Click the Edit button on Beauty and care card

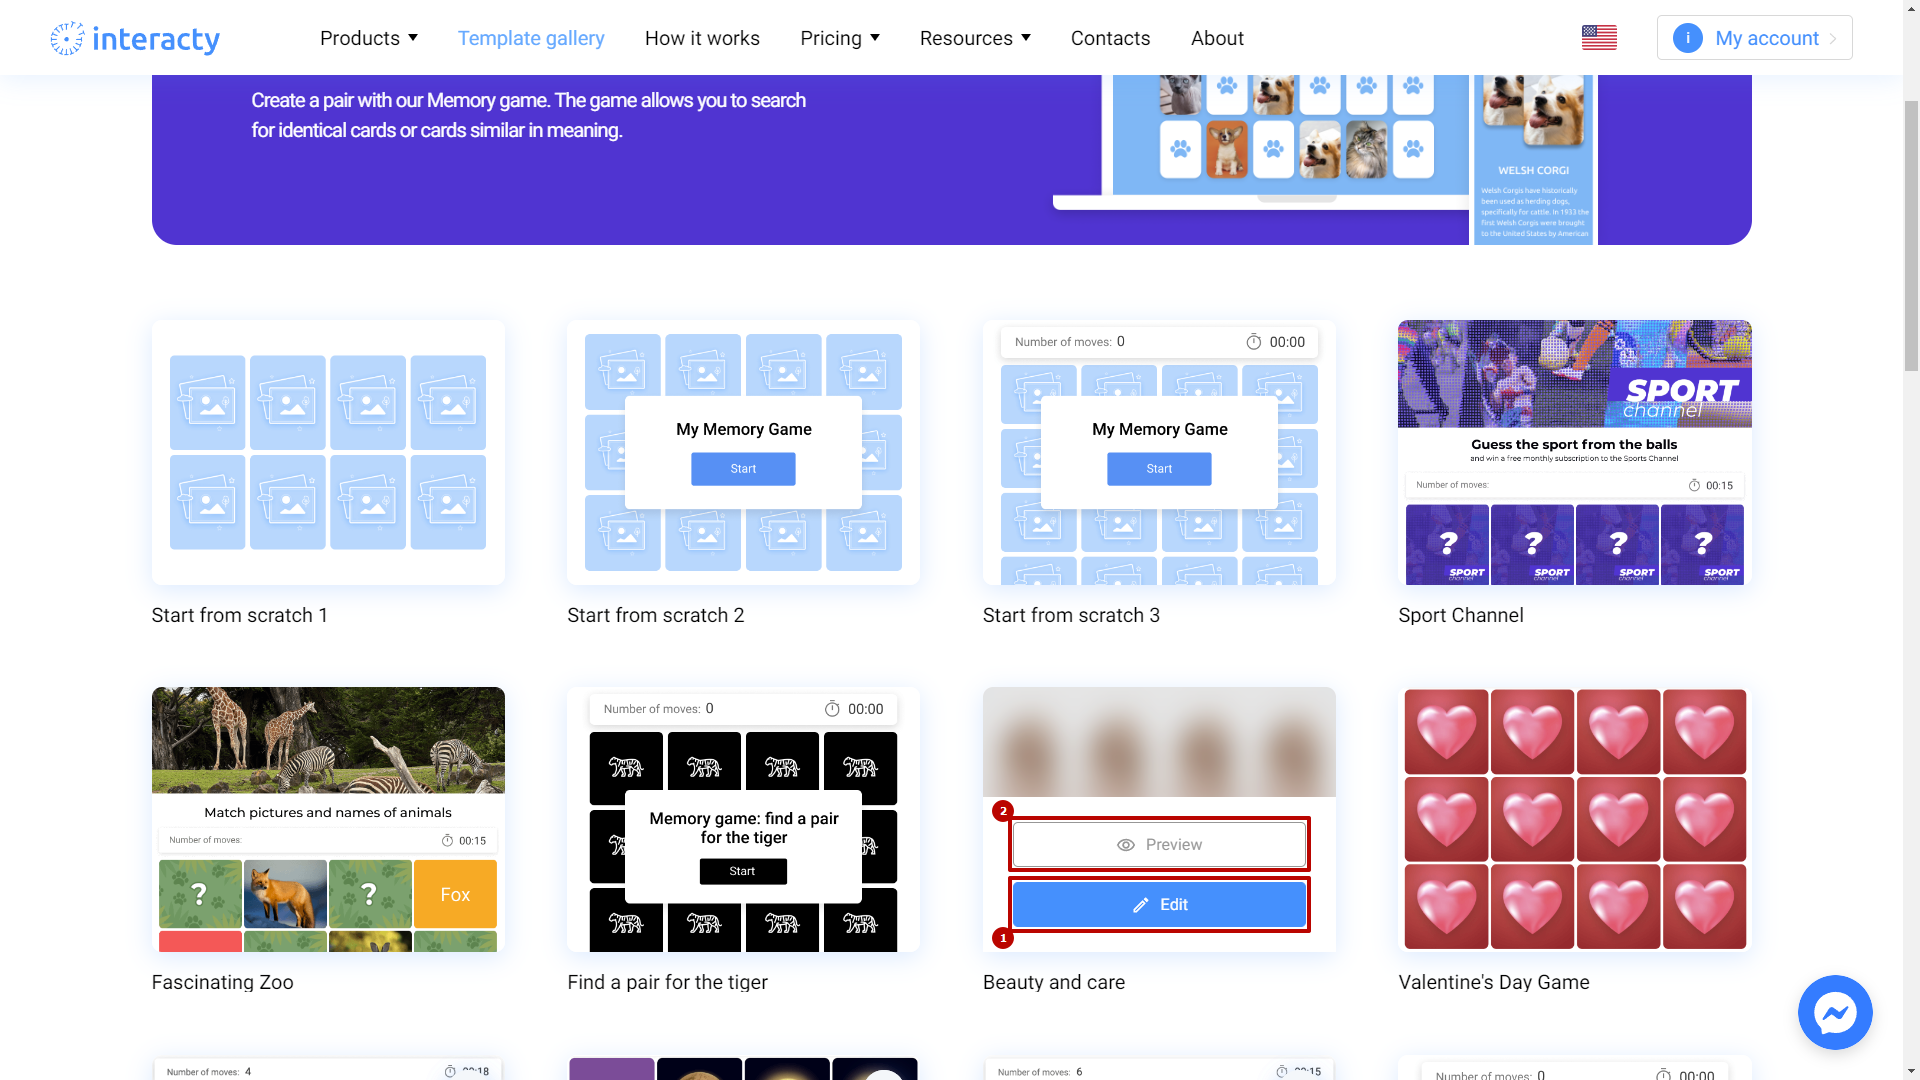tap(1159, 903)
